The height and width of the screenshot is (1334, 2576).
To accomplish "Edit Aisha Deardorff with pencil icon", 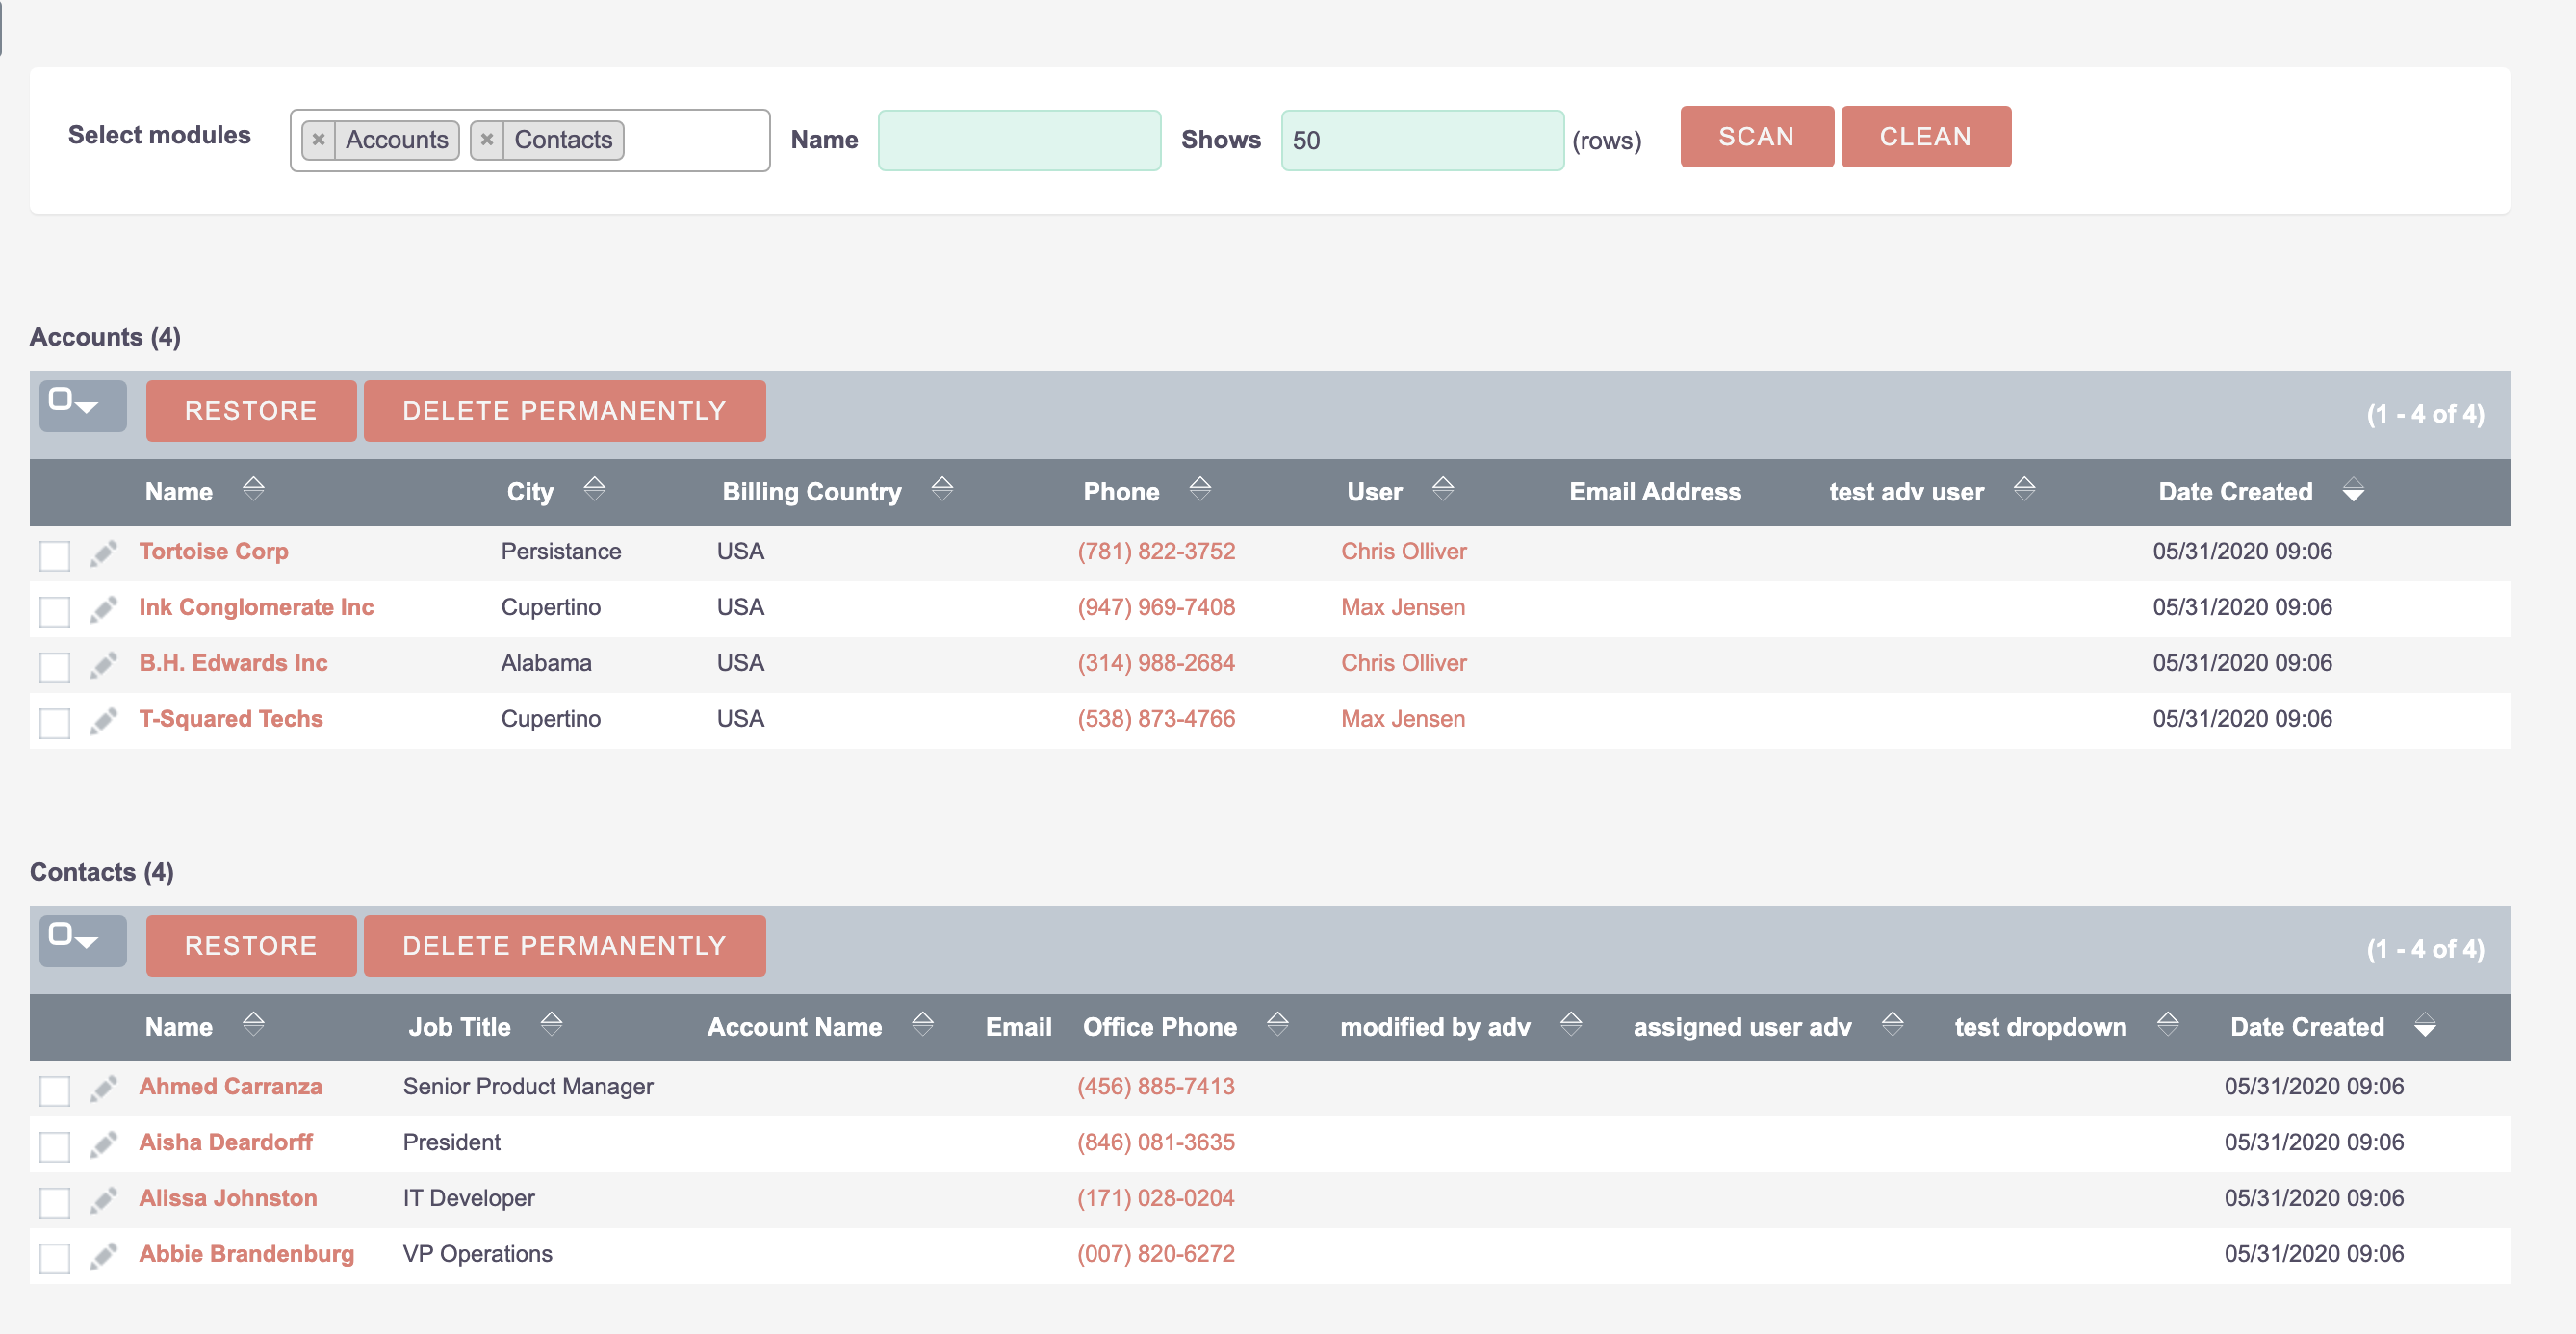I will click(x=103, y=1144).
